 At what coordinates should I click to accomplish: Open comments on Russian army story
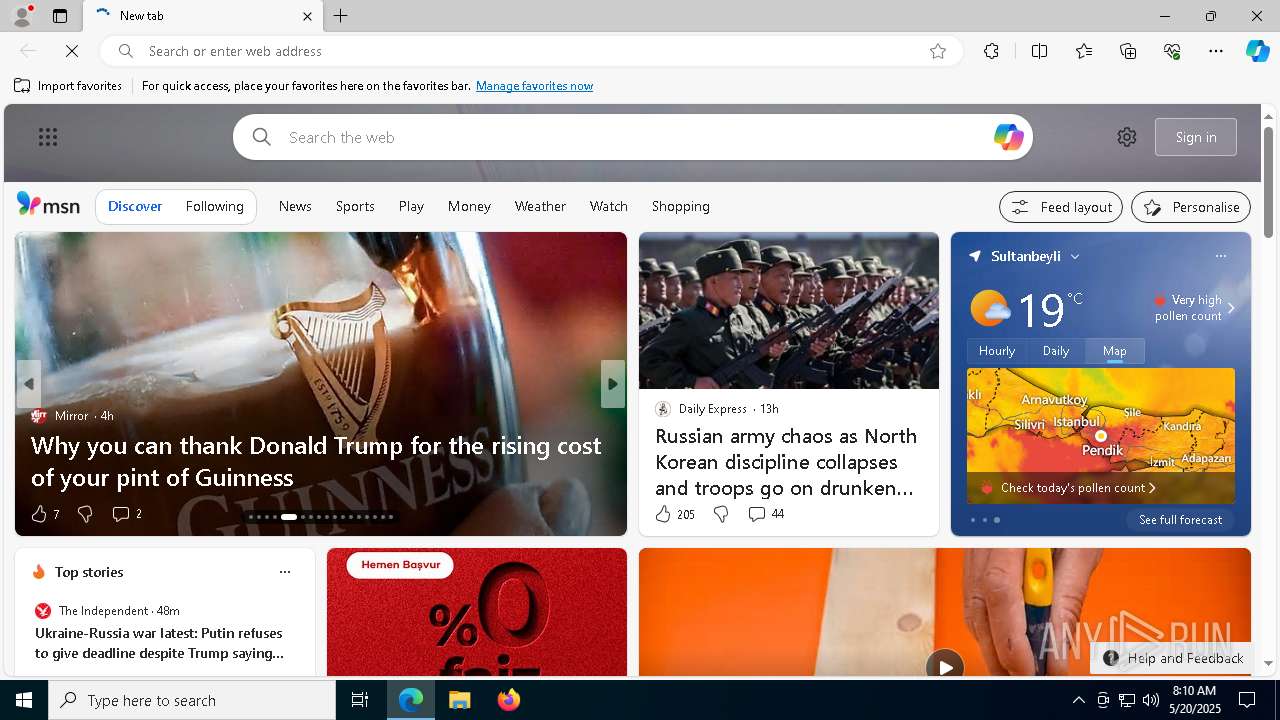766,514
